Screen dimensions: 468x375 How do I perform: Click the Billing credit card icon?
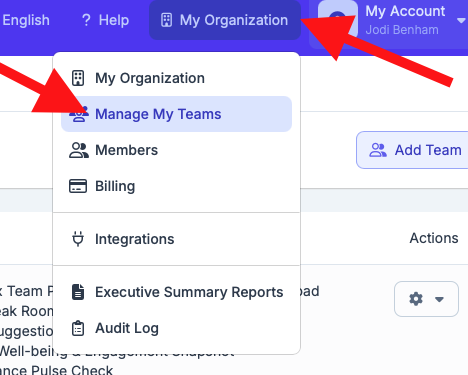click(78, 186)
